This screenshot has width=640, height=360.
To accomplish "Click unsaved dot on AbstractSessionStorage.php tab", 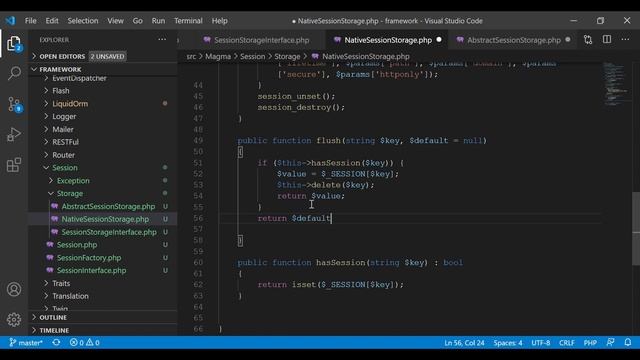I will coord(568,40).
